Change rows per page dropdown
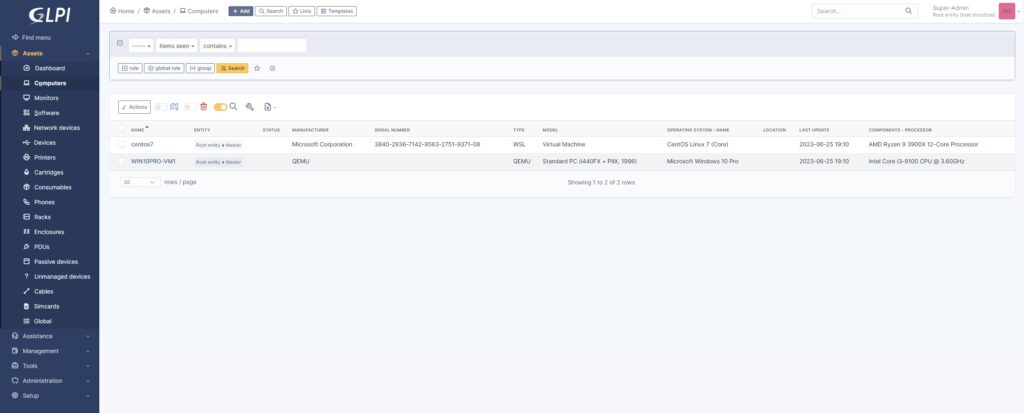 (140, 182)
